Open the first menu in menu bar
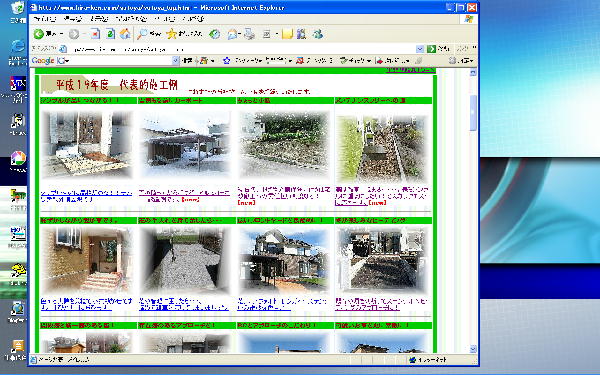This screenshot has width=600, height=375. pos(45,19)
